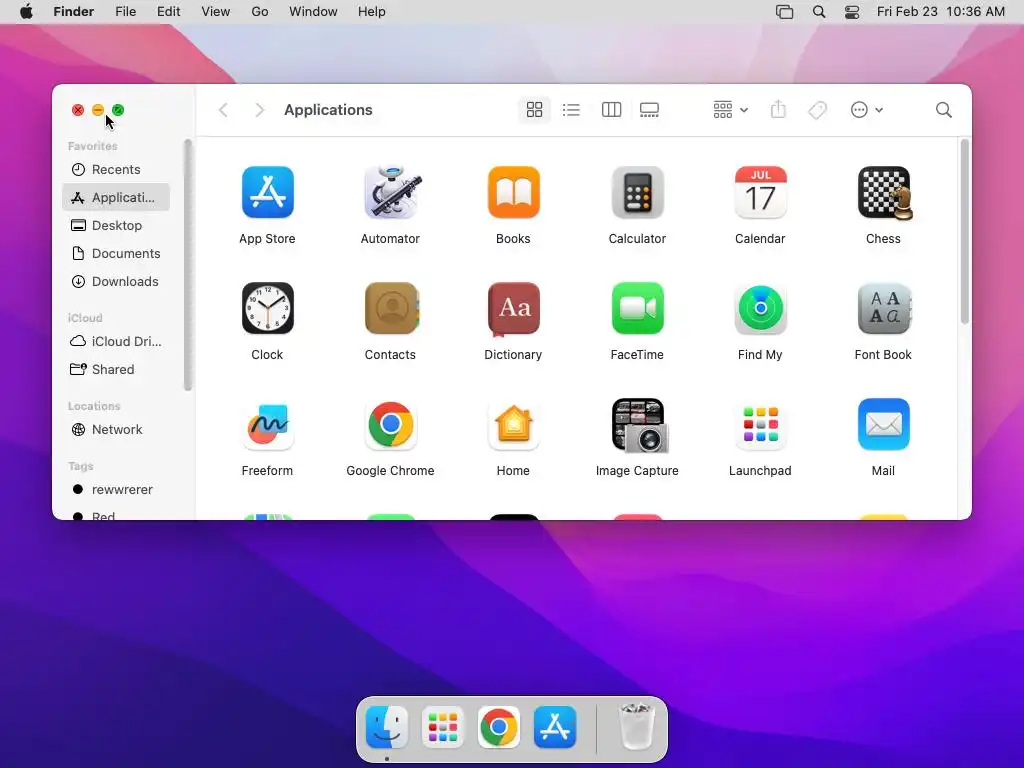Open Downloads in the sidebar
This screenshot has height=768, width=1024.
tap(116, 281)
